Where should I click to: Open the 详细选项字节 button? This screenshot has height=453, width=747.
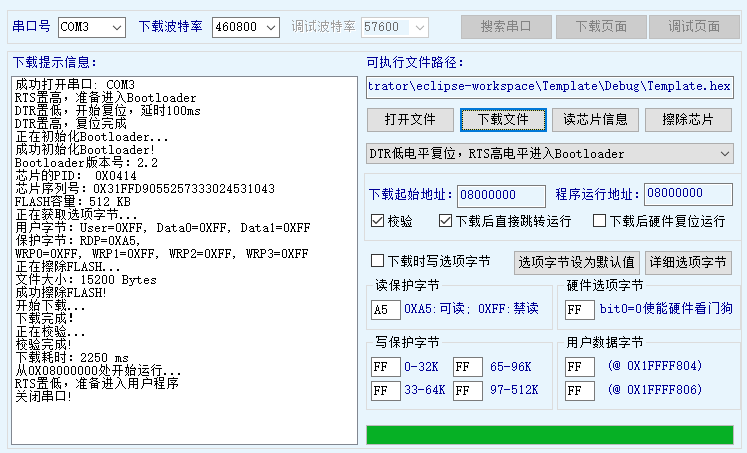688,262
